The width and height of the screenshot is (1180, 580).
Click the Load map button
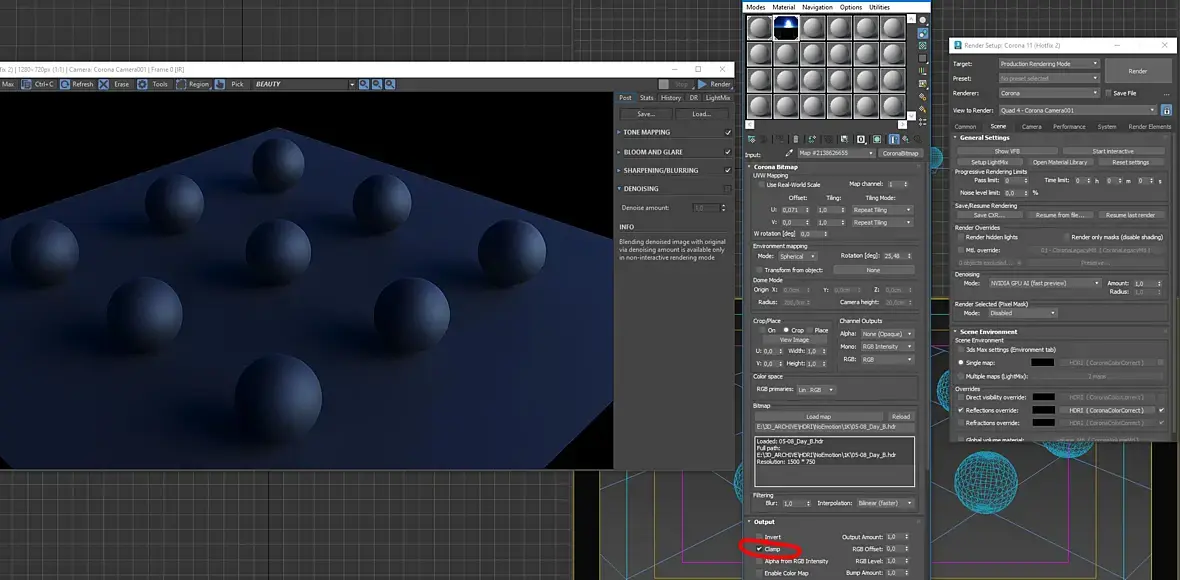coord(818,416)
